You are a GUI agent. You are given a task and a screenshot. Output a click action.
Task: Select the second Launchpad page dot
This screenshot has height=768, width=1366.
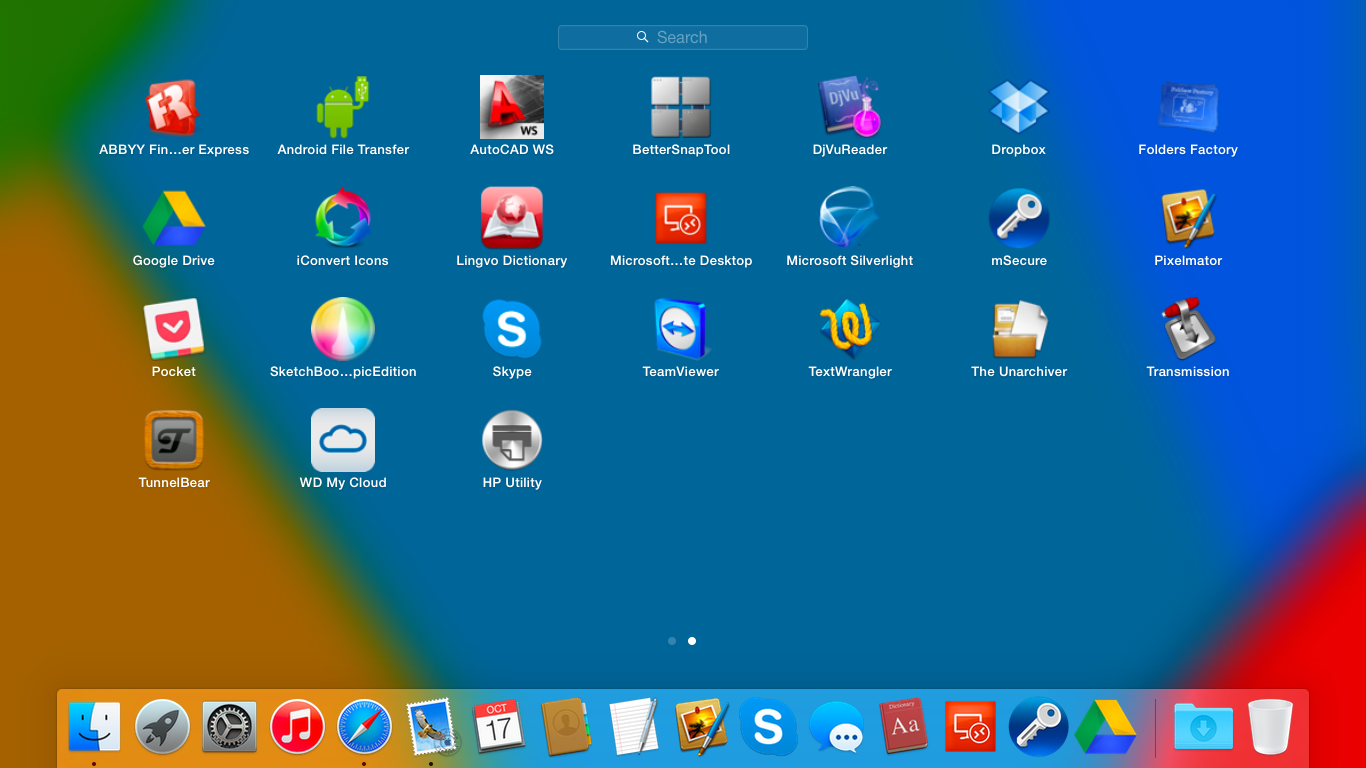[x=692, y=641]
